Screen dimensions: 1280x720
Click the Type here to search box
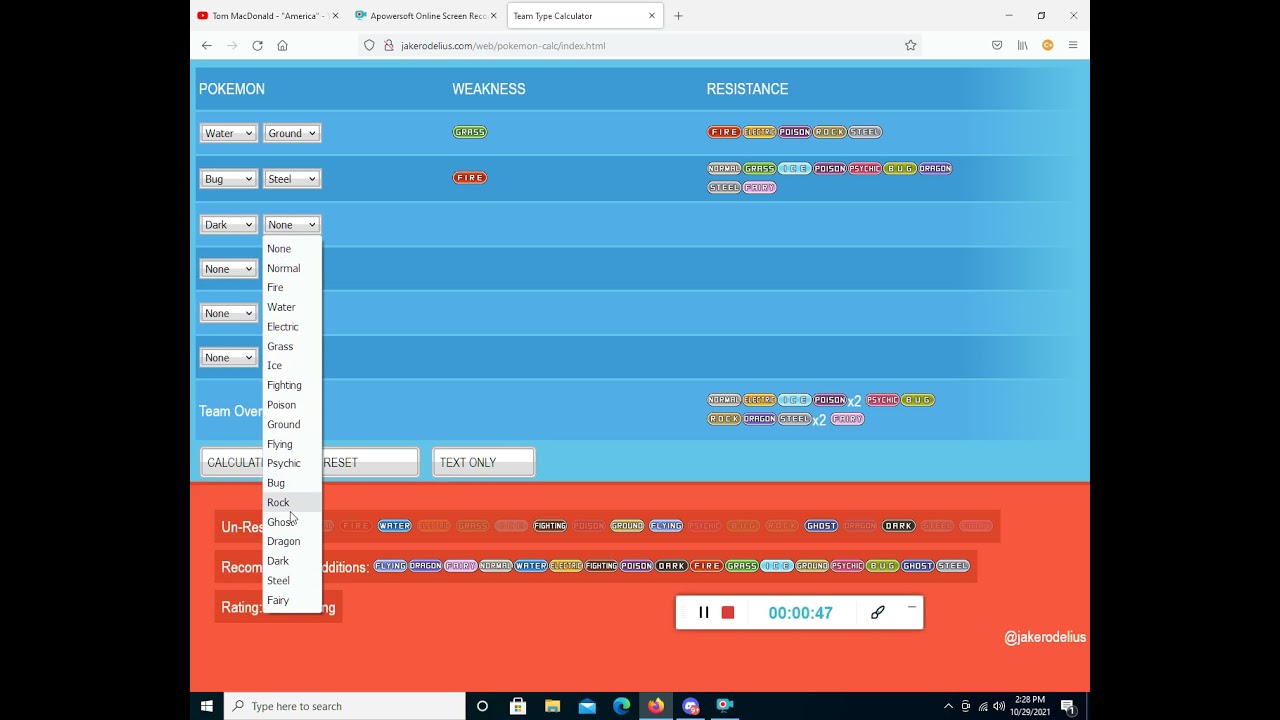click(x=347, y=706)
